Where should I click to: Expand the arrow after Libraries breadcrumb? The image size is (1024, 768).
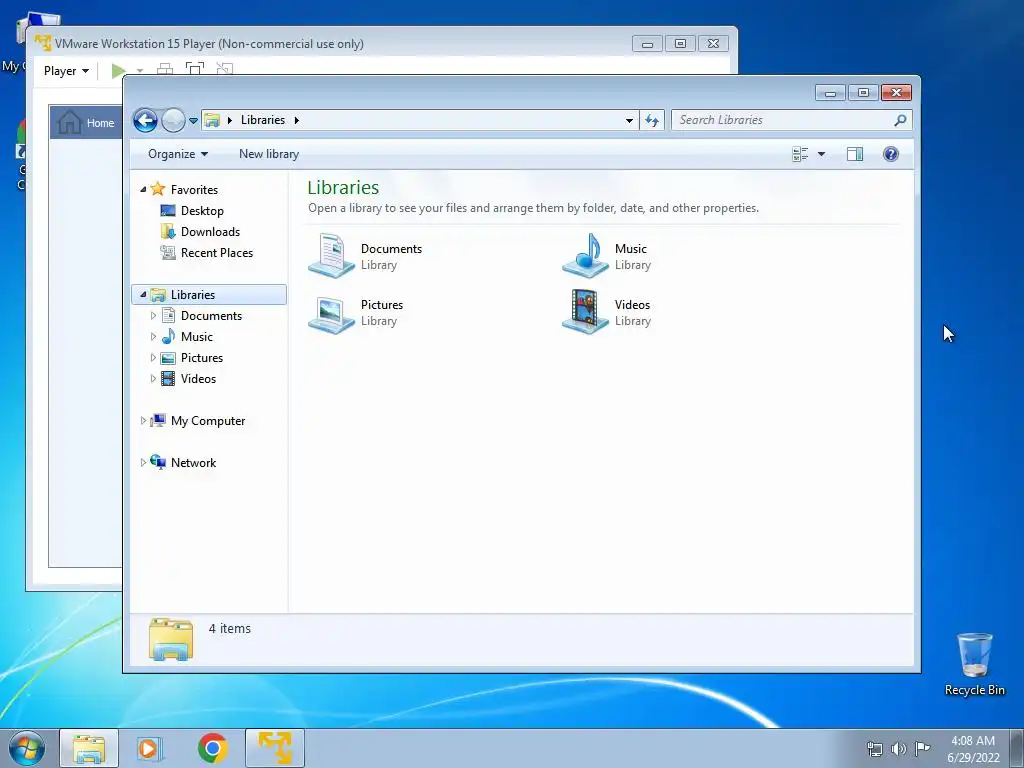(296, 120)
